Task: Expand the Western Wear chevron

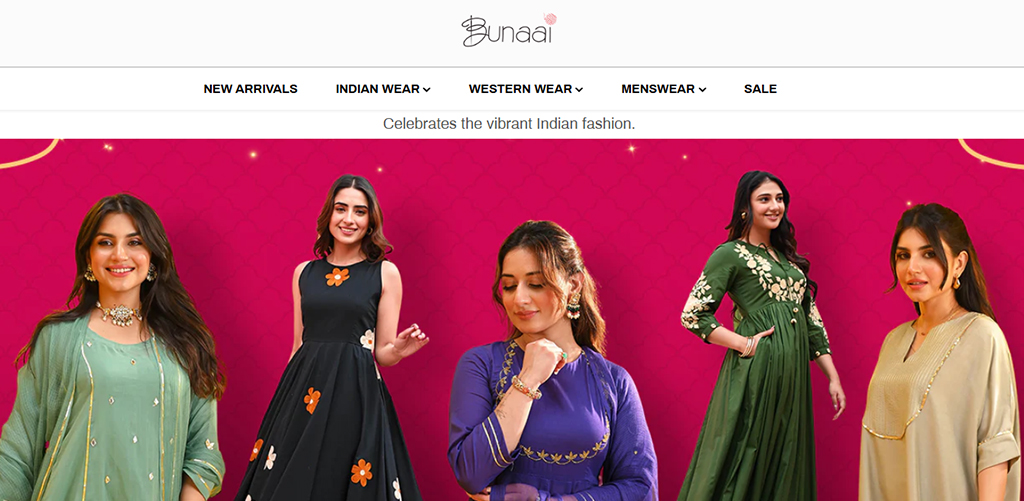Action: pos(579,89)
